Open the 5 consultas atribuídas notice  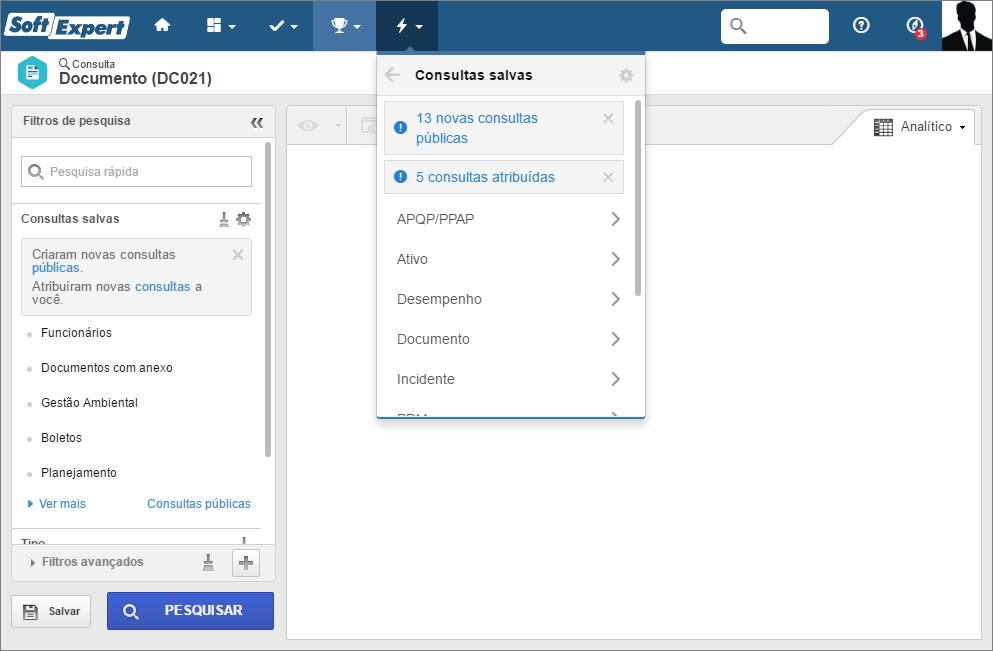pos(485,177)
